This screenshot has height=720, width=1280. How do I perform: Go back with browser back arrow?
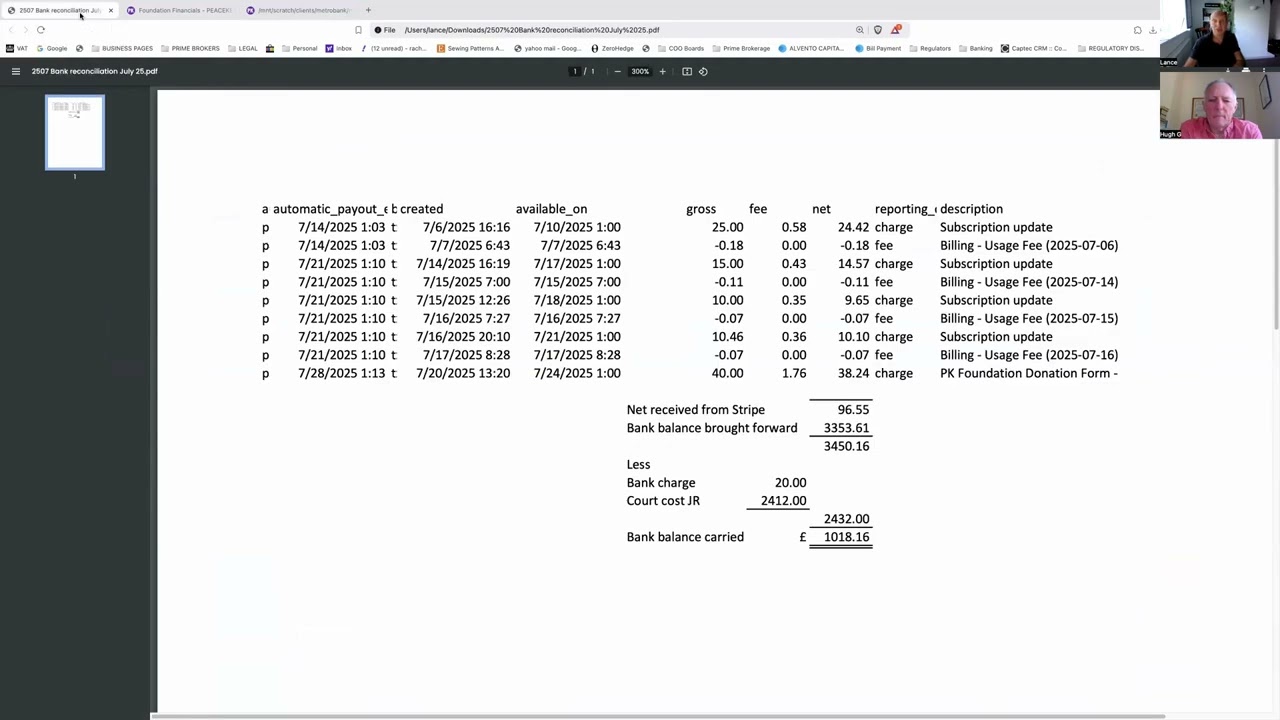click(11, 30)
